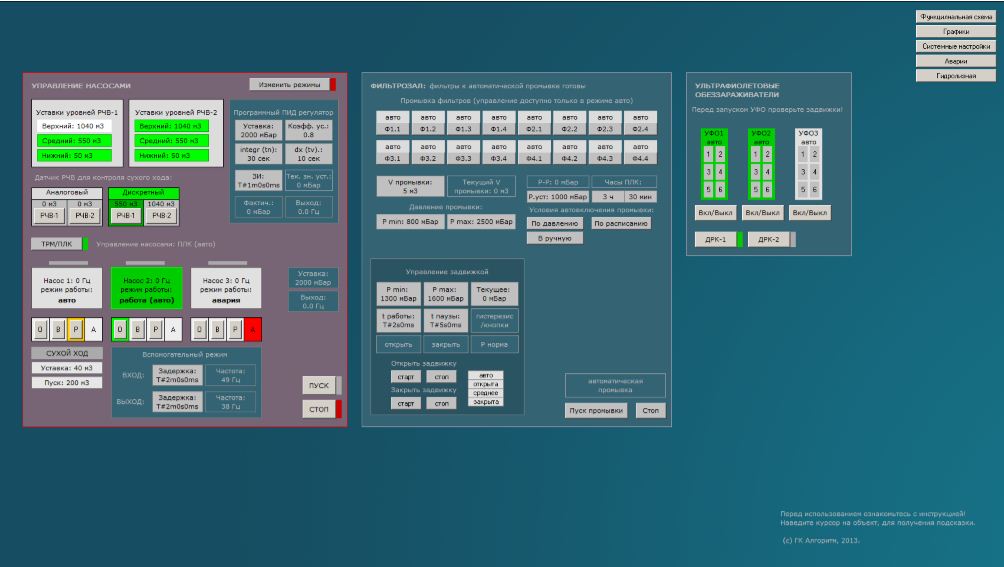Switch to the Графики view
Screen dimensions: 1004x567
955,32
